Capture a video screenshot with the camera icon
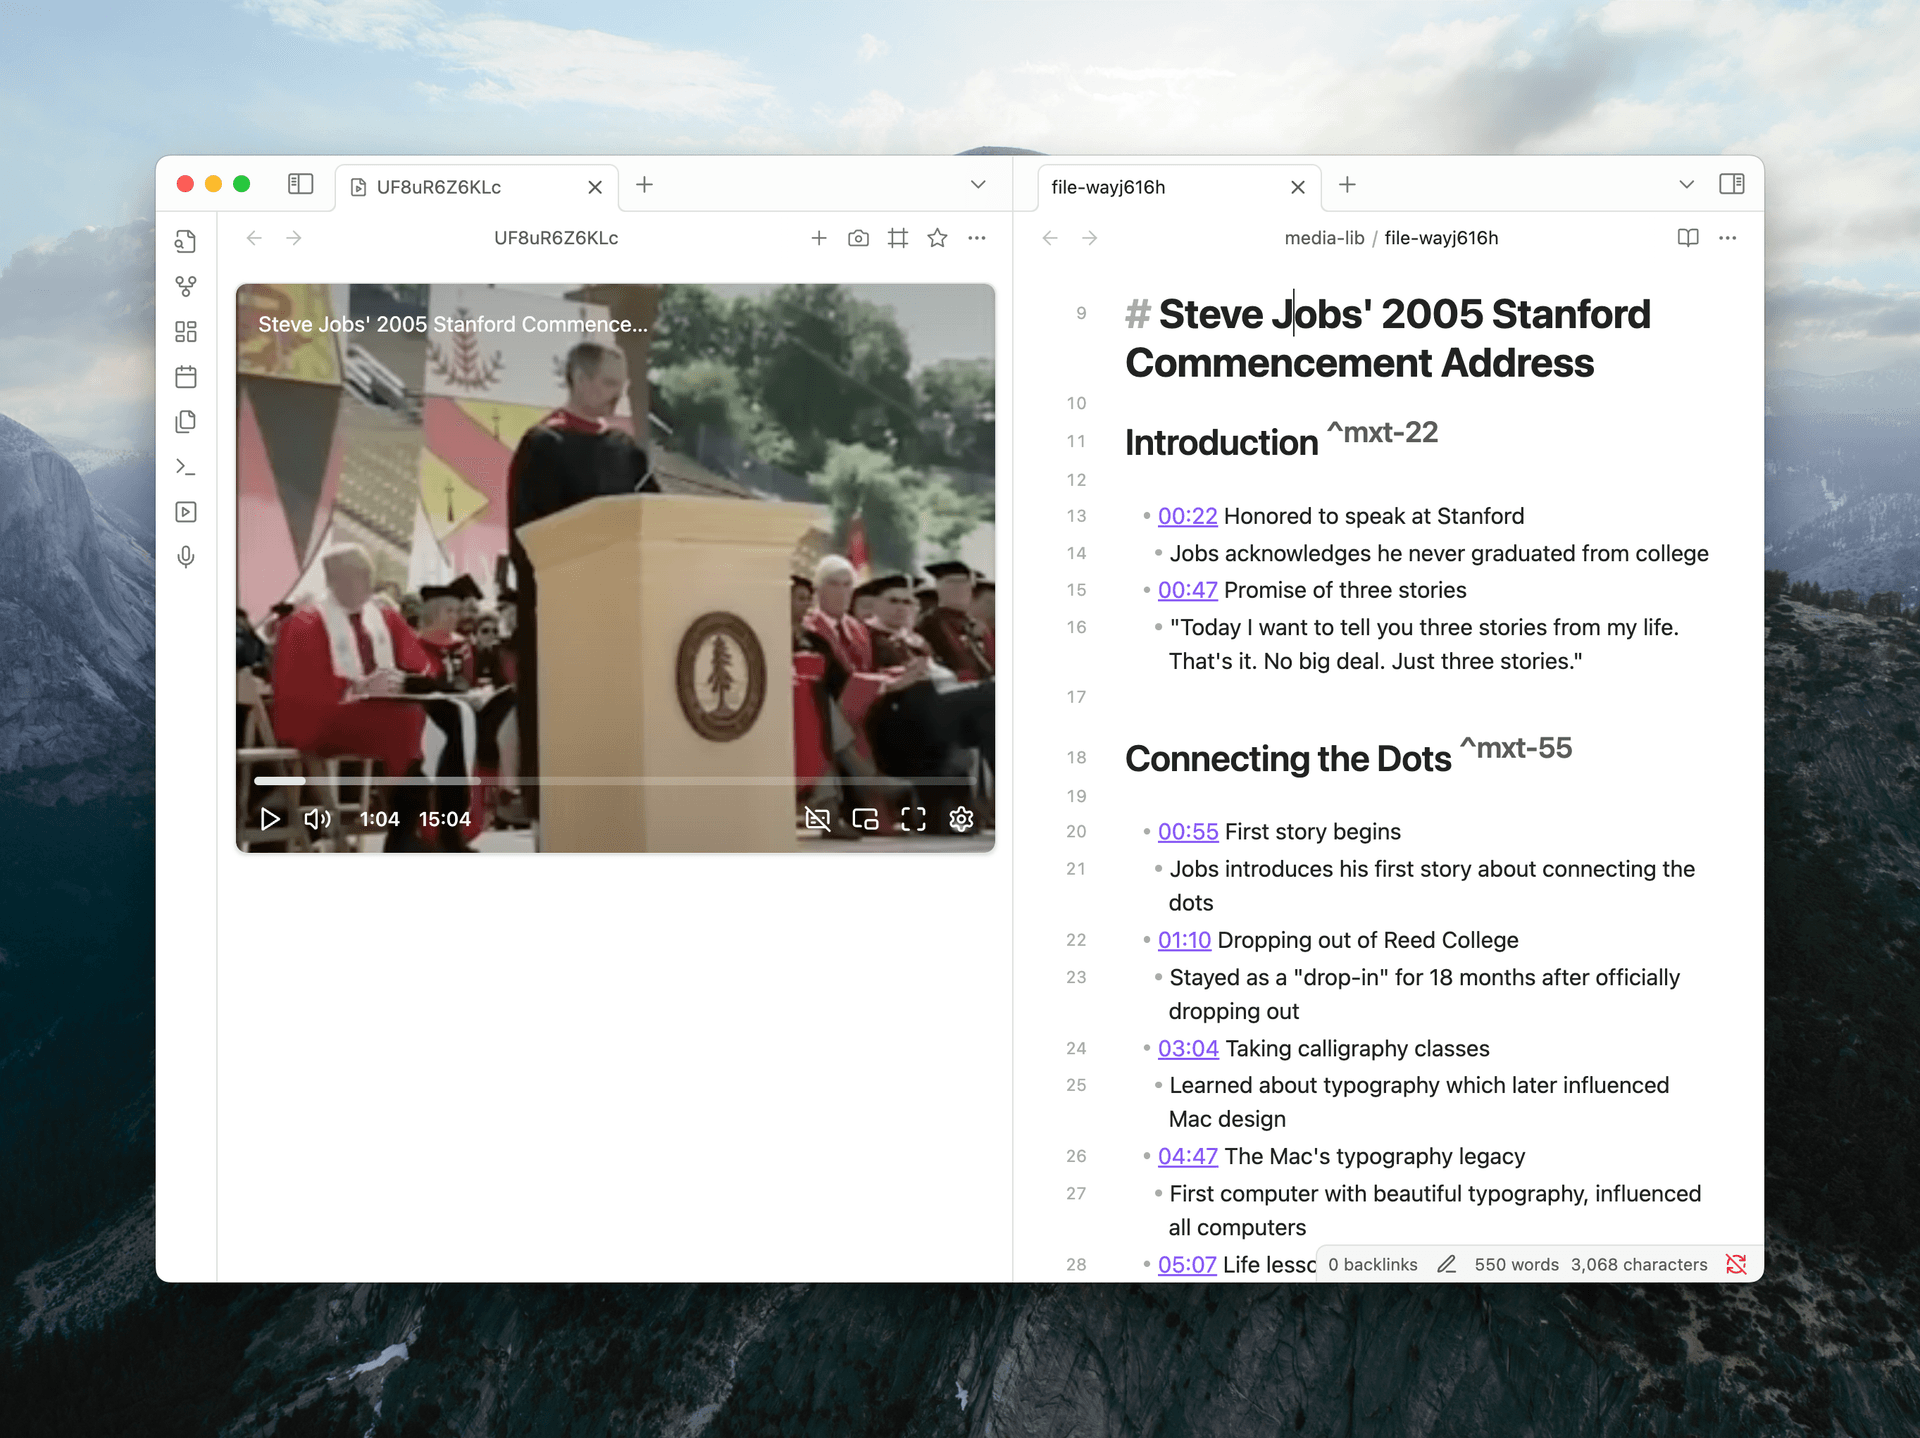Screen dimensions: 1920x1438 [858, 238]
